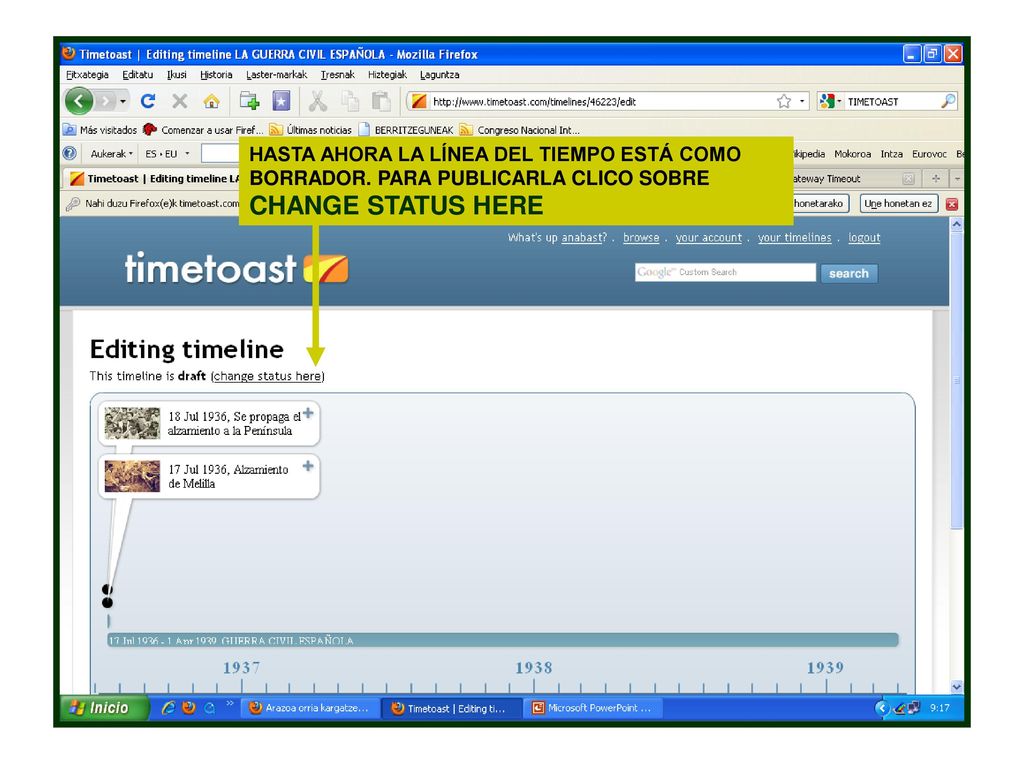Launch Firefox from the quick launch bar

click(x=189, y=708)
